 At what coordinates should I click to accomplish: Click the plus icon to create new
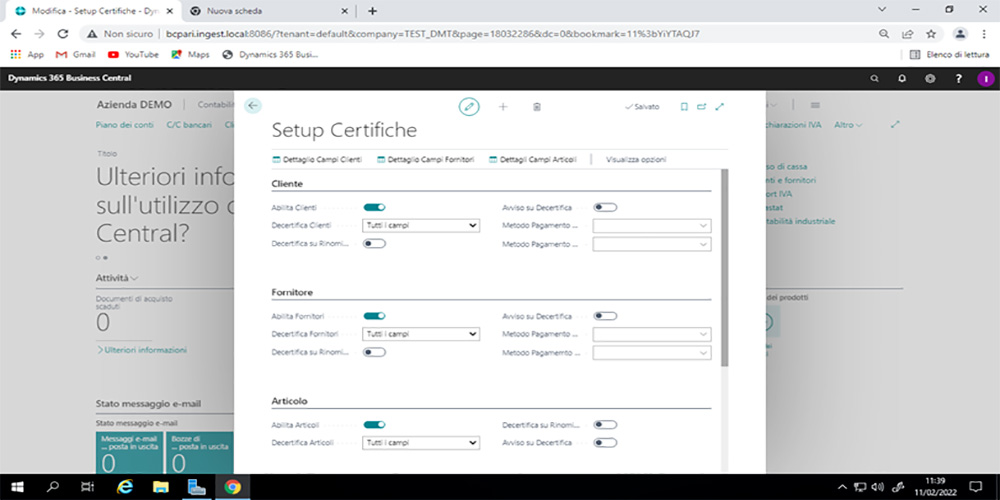point(503,106)
